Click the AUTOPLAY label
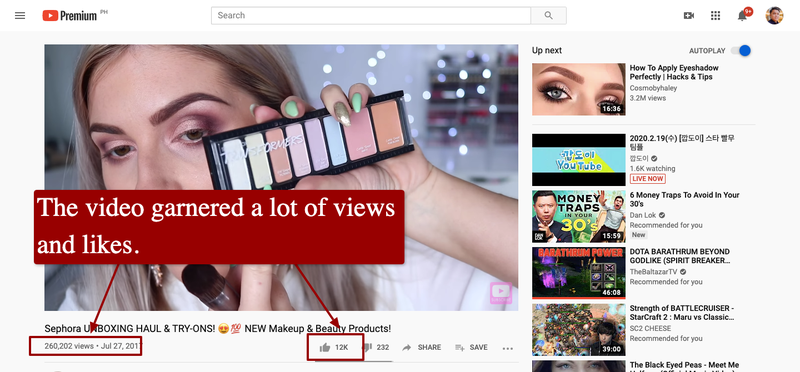Screen dimensions: 800x372 pyautogui.click(x=707, y=51)
